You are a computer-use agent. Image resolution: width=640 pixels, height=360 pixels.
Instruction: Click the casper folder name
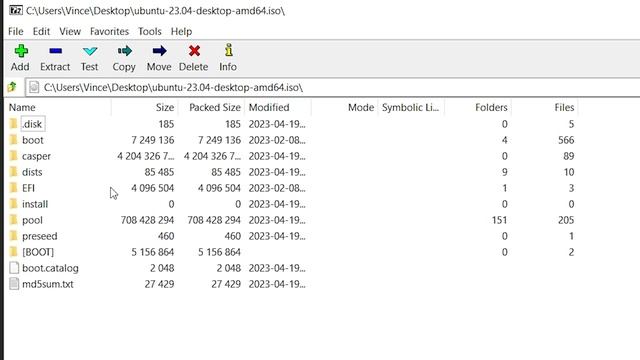(x=36, y=156)
